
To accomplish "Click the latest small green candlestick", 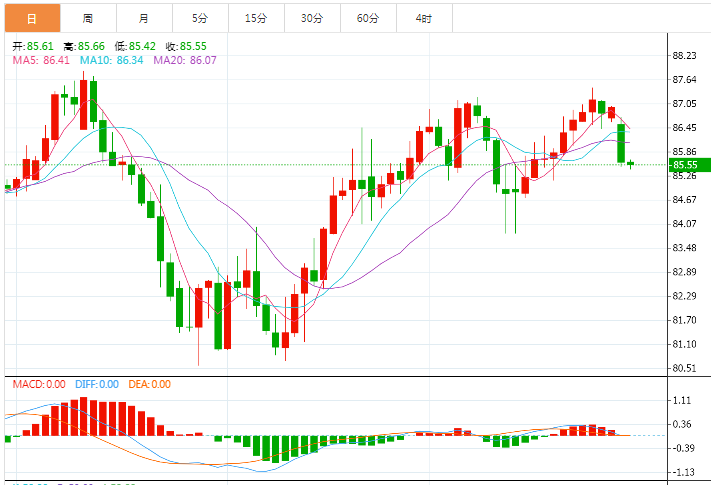I will [x=630, y=164].
